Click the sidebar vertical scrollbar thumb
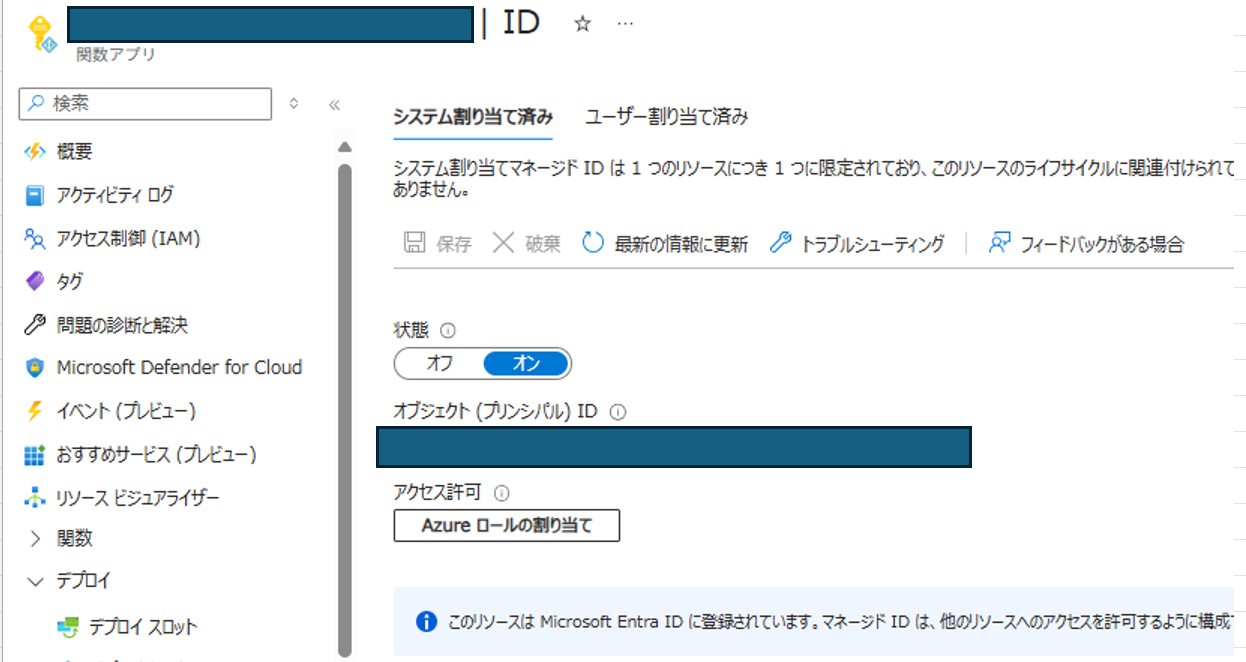 (x=345, y=408)
